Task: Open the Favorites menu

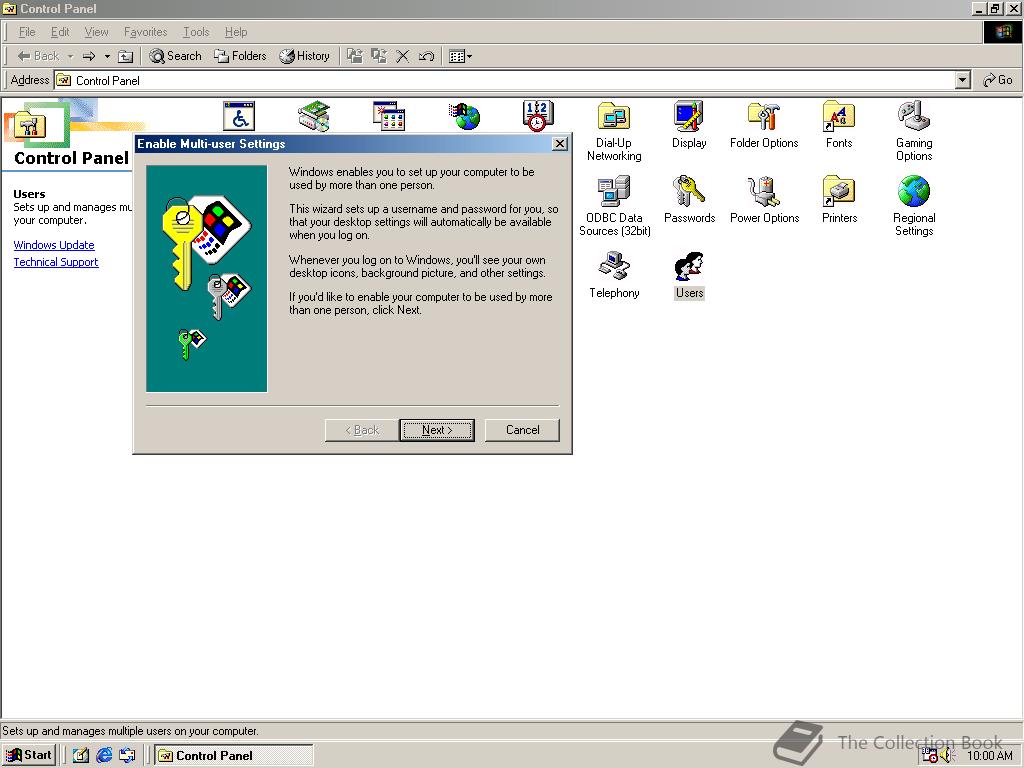Action: pos(145,32)
